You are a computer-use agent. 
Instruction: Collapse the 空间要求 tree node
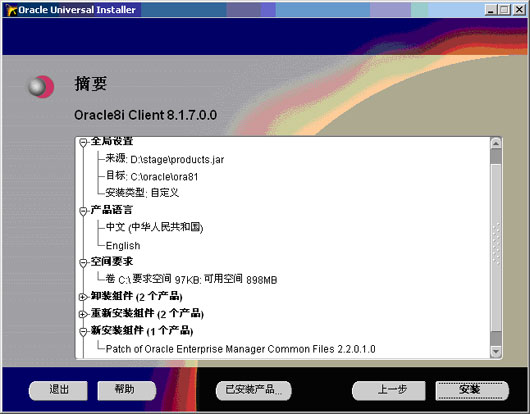pyautogui.click(x=83, y=263)
